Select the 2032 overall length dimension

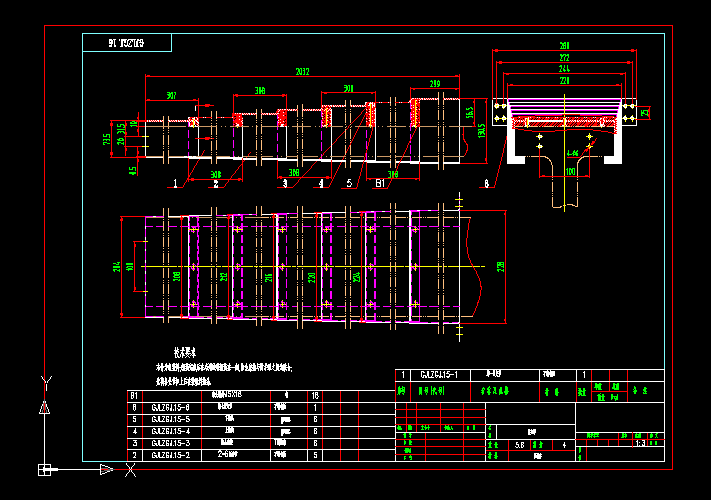coord(302,71)
